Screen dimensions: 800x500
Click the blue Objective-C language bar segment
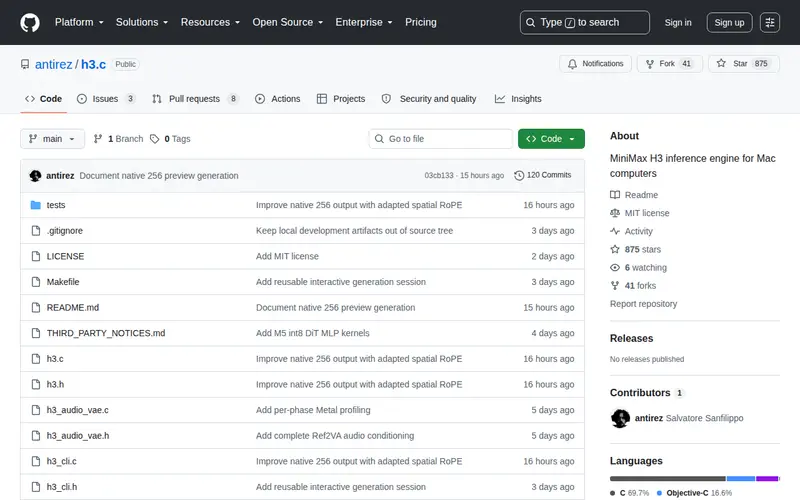741,479
